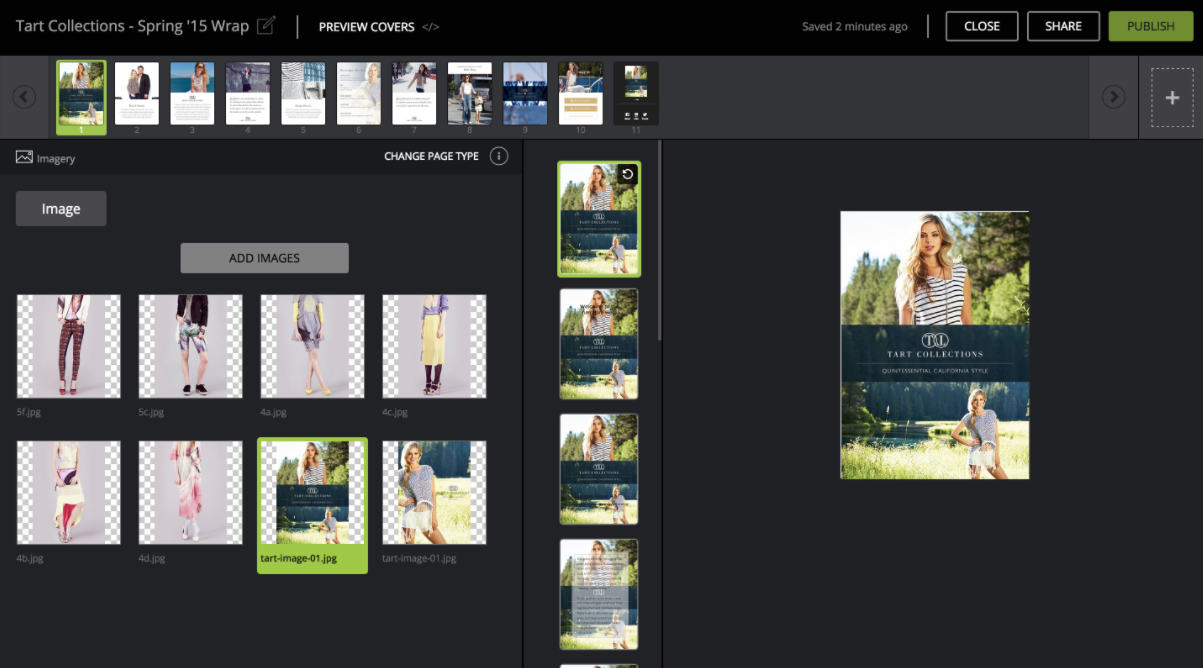The width and height of the screenshot is (1203, 668).
Task: Click the next pages arrow in the page strip
Action: tap(1113, 97)
